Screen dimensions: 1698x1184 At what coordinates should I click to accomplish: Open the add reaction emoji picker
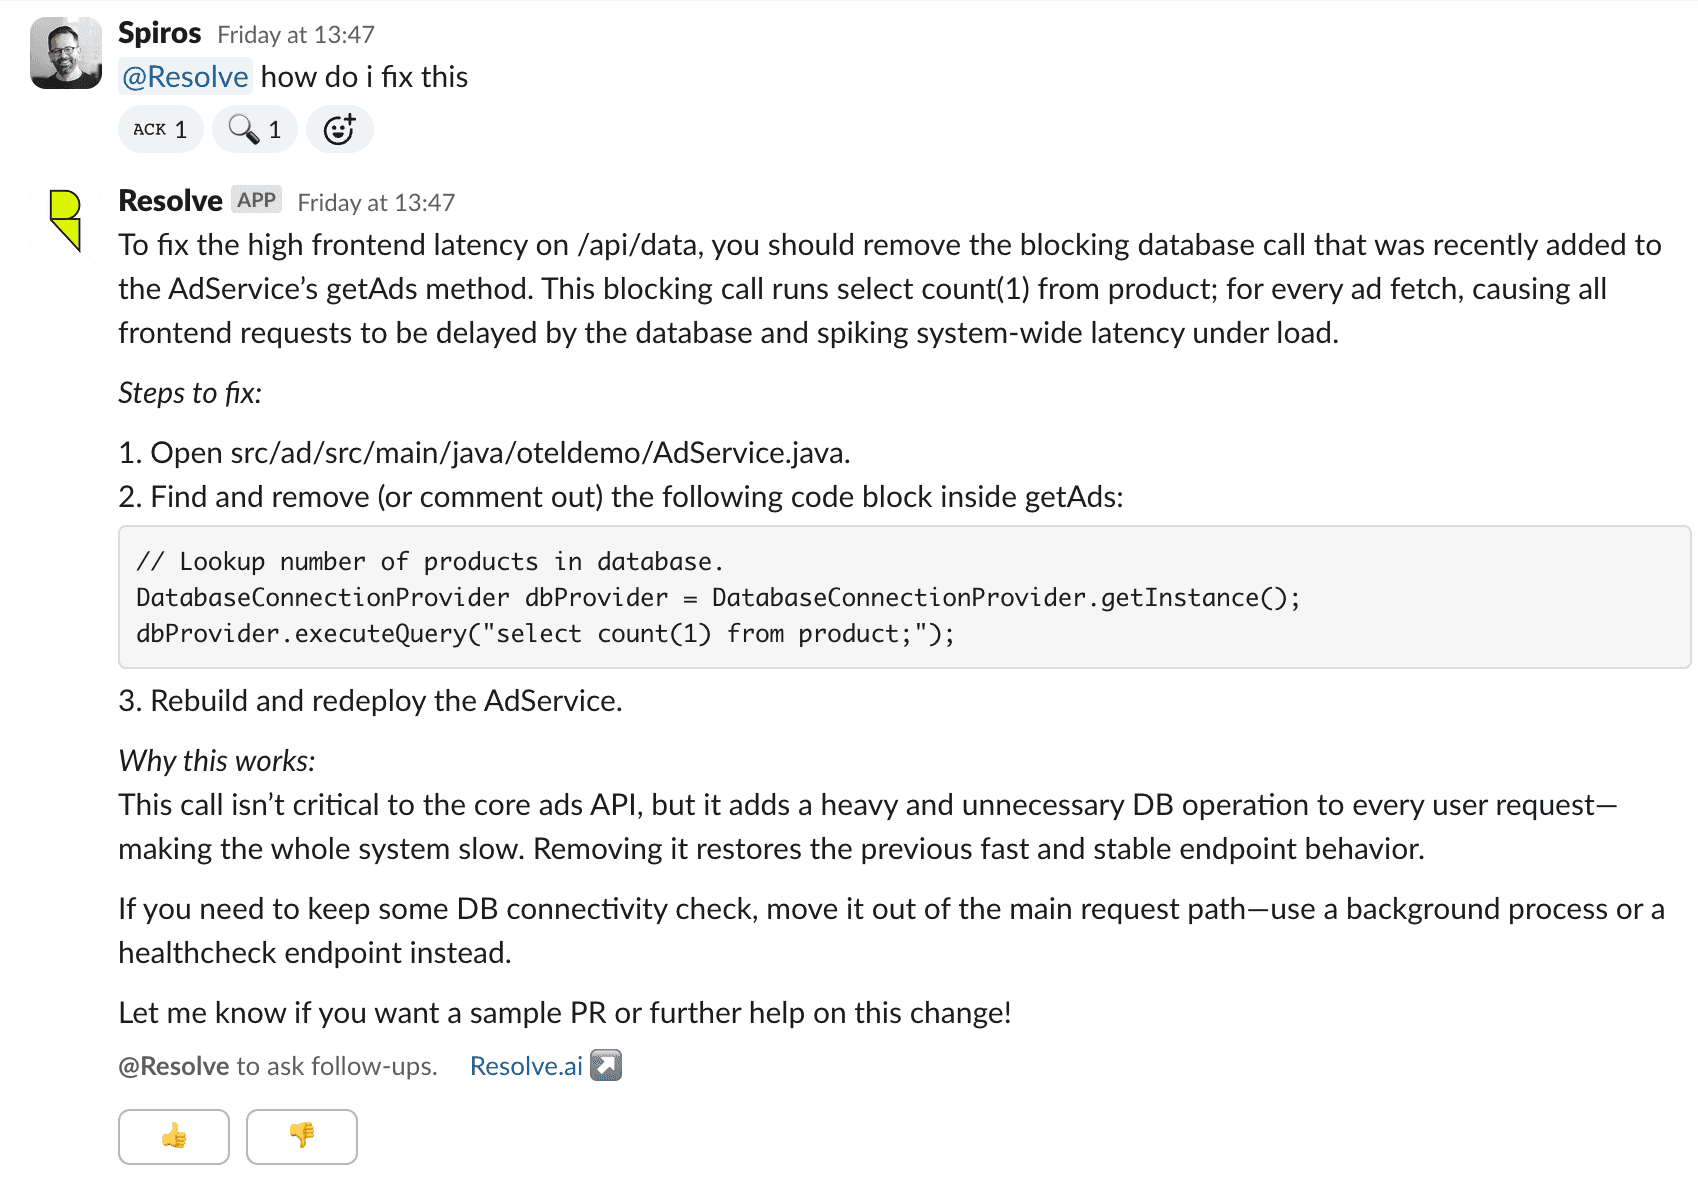(339, 129)
